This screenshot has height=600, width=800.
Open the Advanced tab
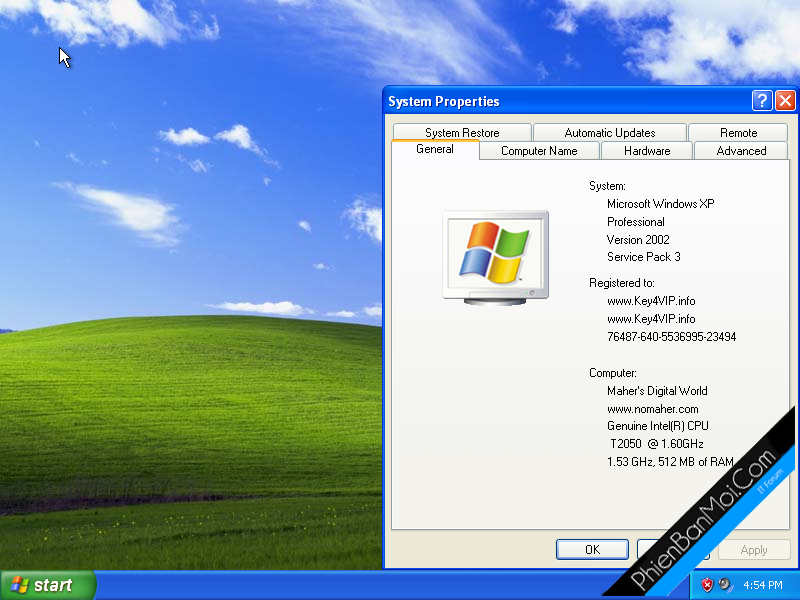pyautogui.click(x=741, y=151)
